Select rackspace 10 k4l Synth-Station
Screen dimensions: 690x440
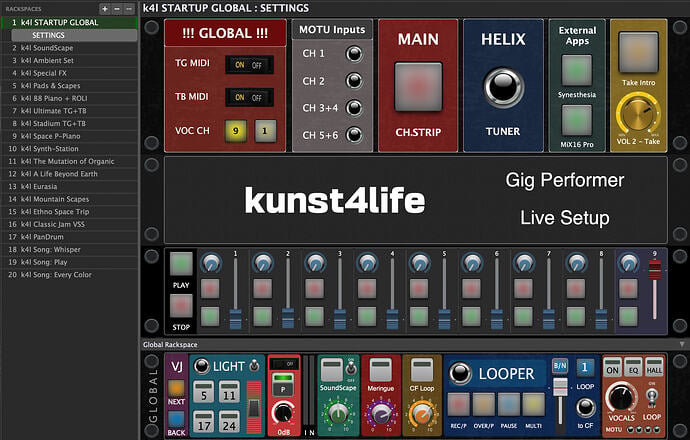[x=70, y=149]
